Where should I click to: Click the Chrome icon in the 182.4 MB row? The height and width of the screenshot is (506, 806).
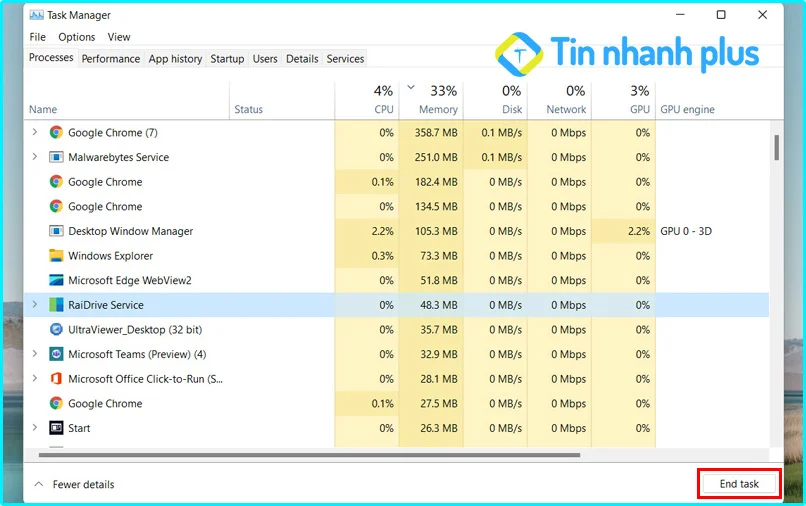(x=56, y=182)
